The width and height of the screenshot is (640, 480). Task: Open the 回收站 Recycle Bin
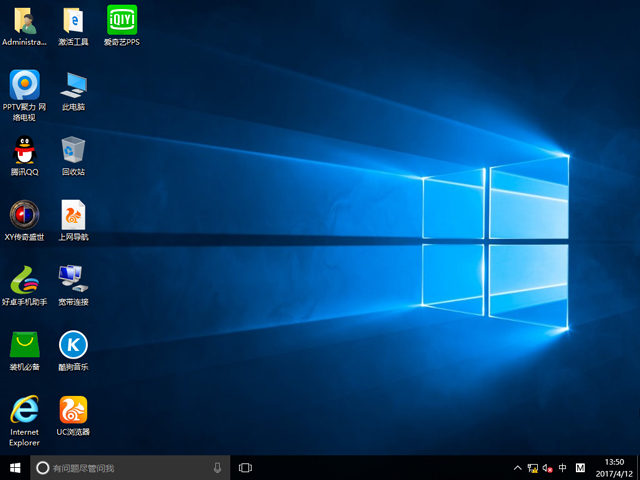tap(73, 150)
